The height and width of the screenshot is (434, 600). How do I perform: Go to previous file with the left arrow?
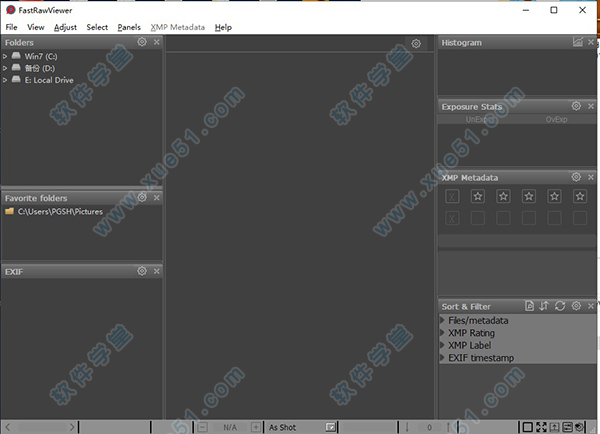tap(8, 427)
